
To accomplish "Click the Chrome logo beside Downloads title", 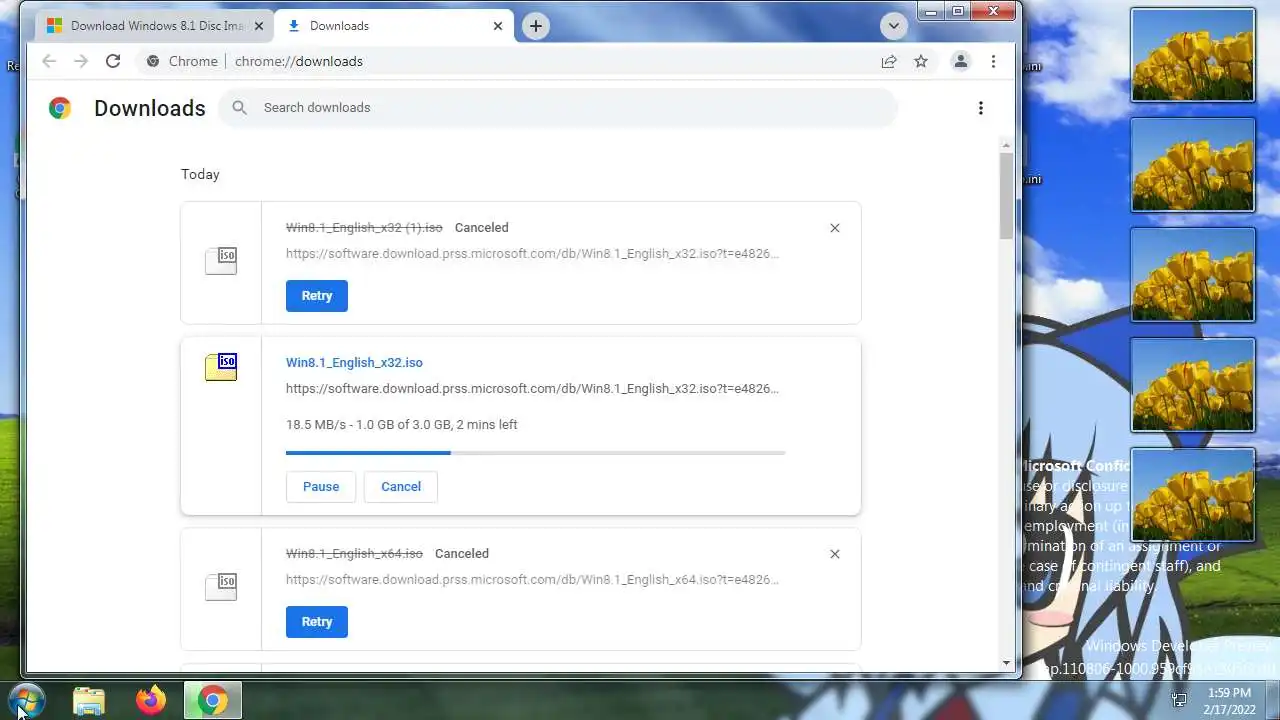I will [x=60, y=108].
